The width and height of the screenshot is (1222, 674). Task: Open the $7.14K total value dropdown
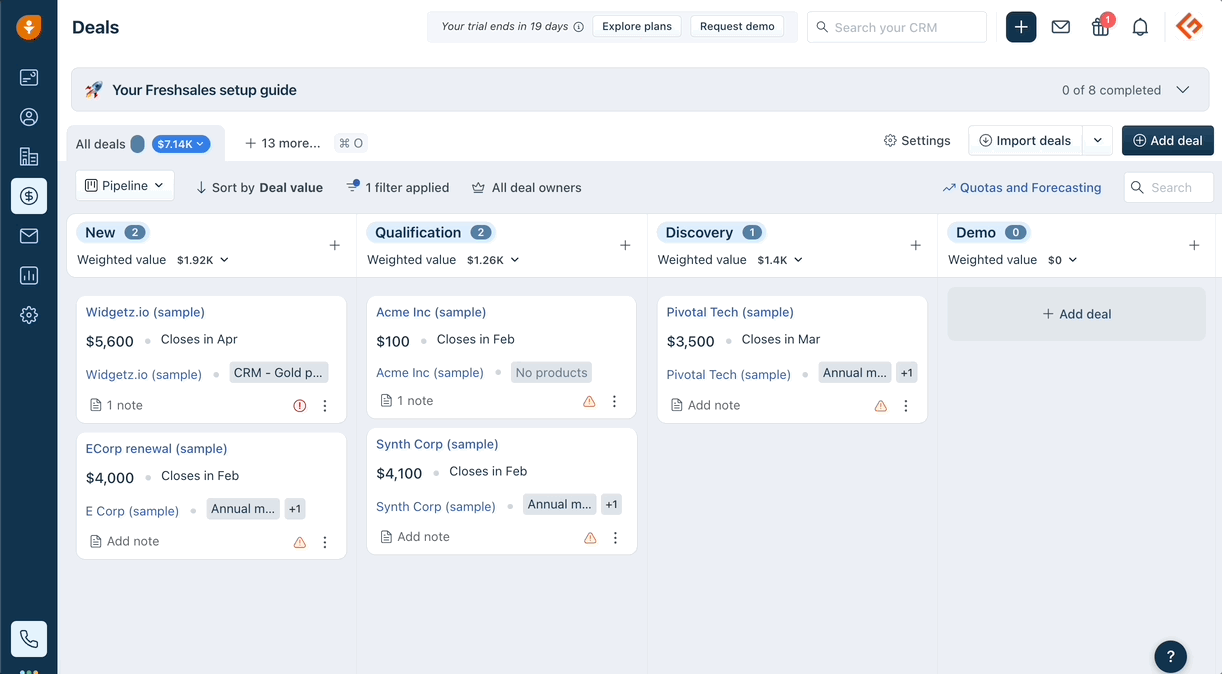click(x=181, y=144)
